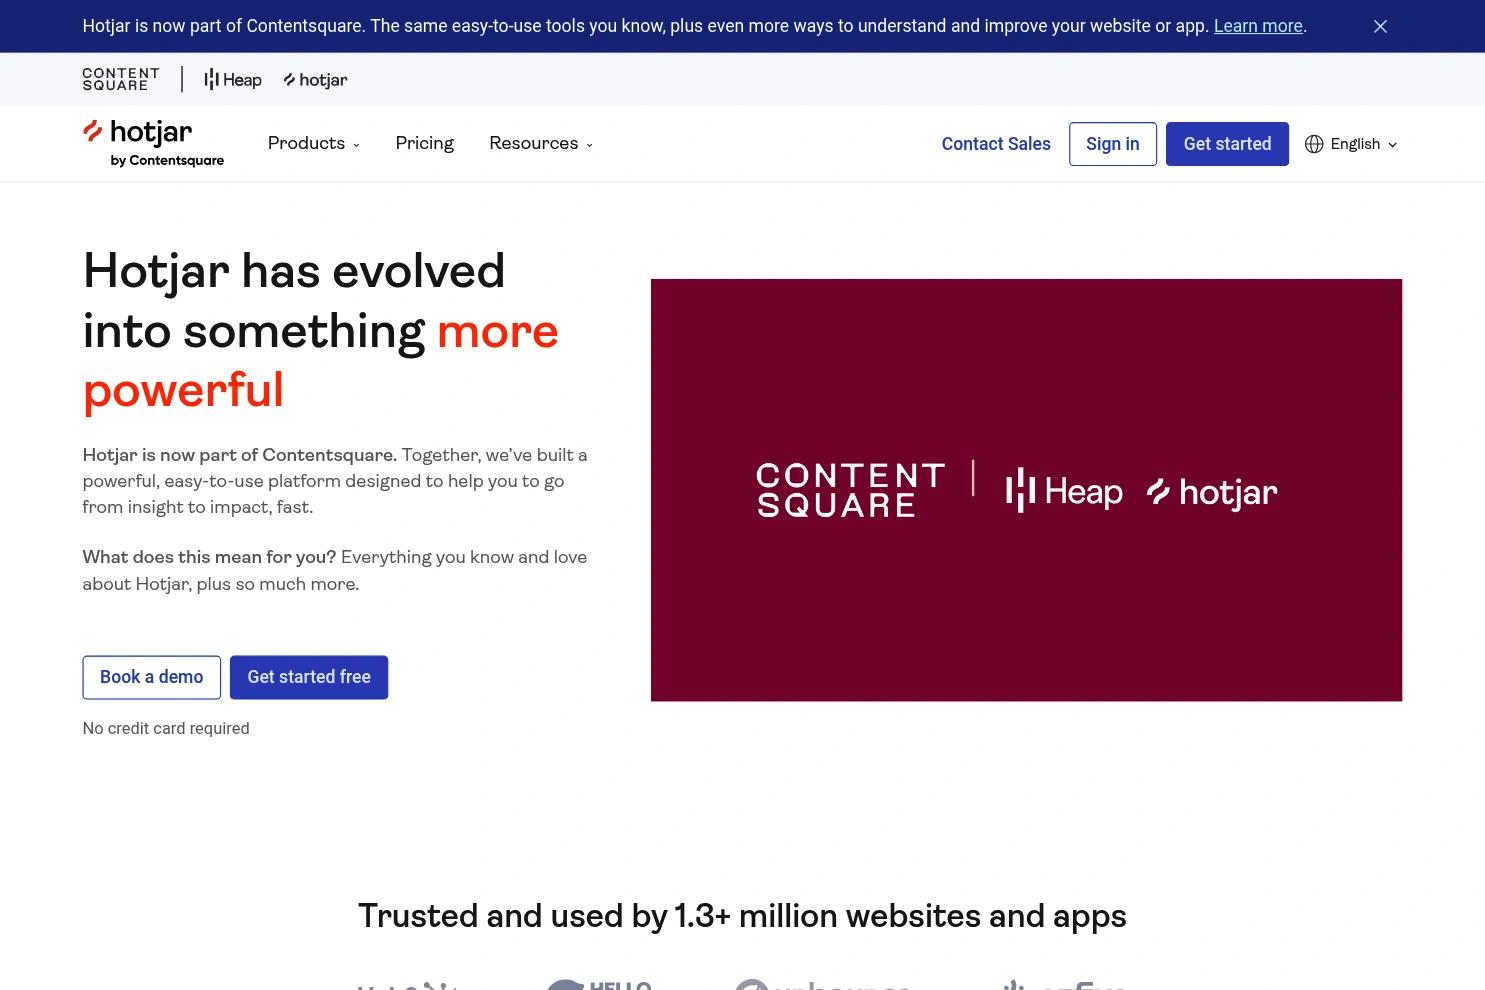The width and height of the screenshot is (1485, 990).
Task: Click the maroon Contentsquare hero image
Action: [1026, 620]
